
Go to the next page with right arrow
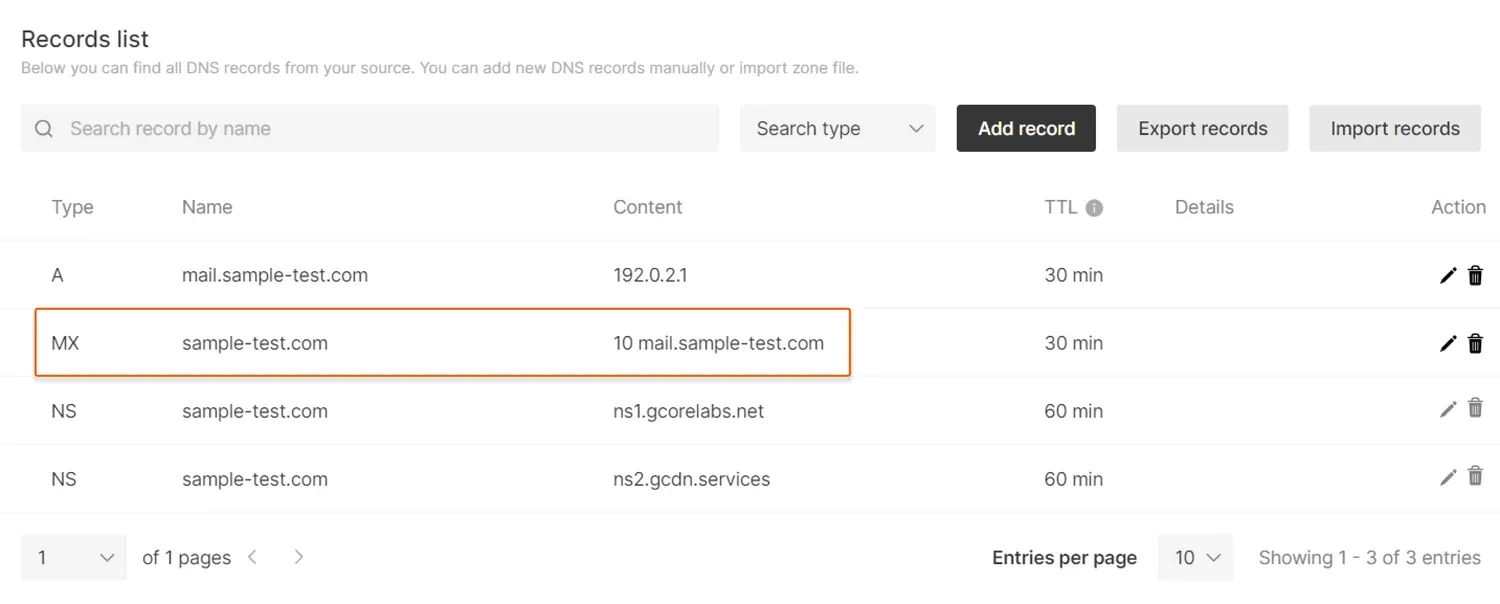coord(298,557)
